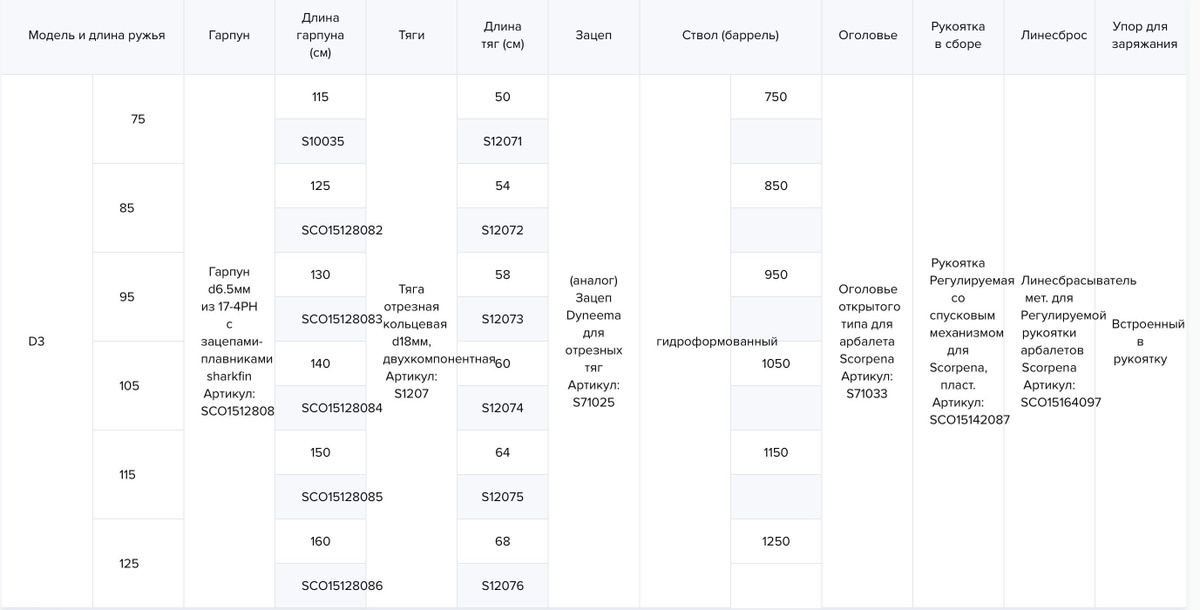Select harpoon length 140 cell
1200x610 pixels.
click(321, 363)
